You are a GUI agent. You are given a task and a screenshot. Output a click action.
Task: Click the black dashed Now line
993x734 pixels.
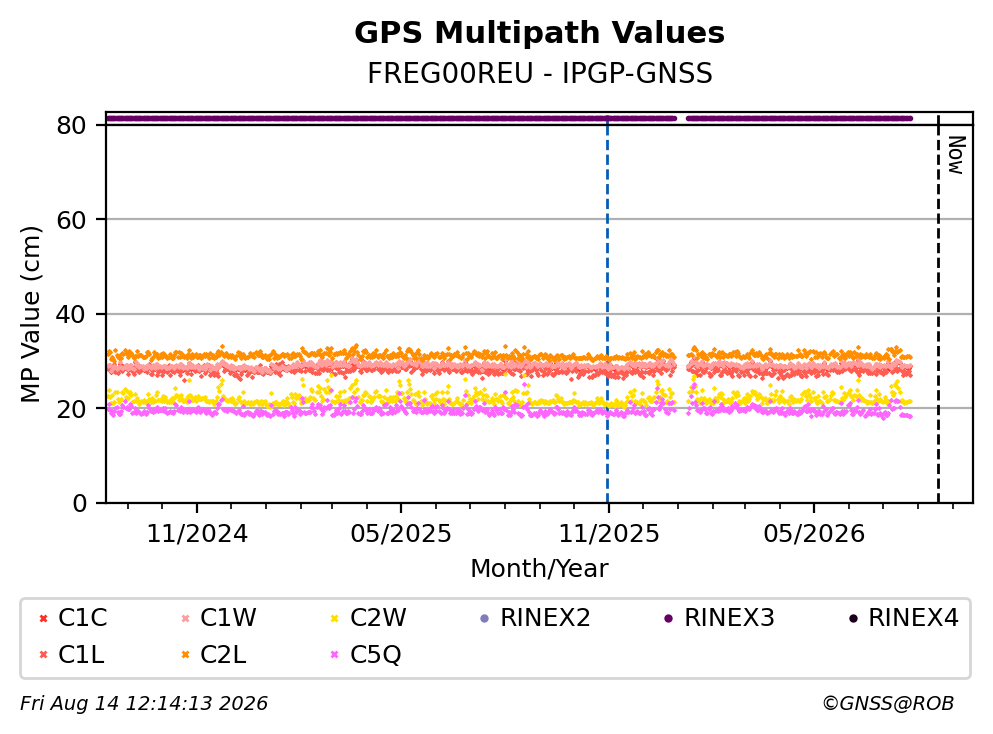tap(938, 310)
